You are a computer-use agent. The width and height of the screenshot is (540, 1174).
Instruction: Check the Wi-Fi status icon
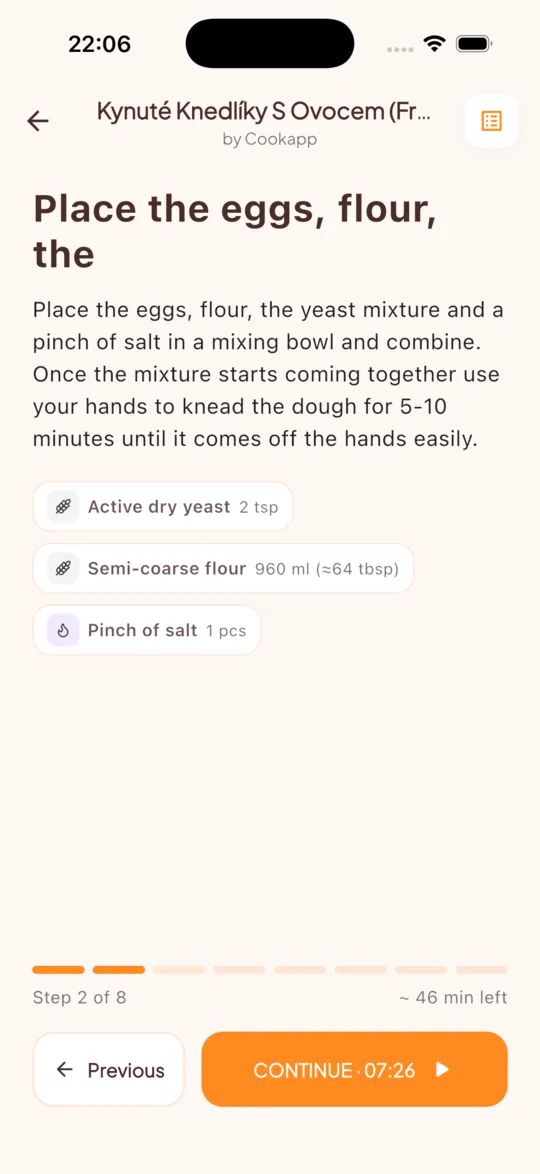pyautogui.click(x=434, y=43)
